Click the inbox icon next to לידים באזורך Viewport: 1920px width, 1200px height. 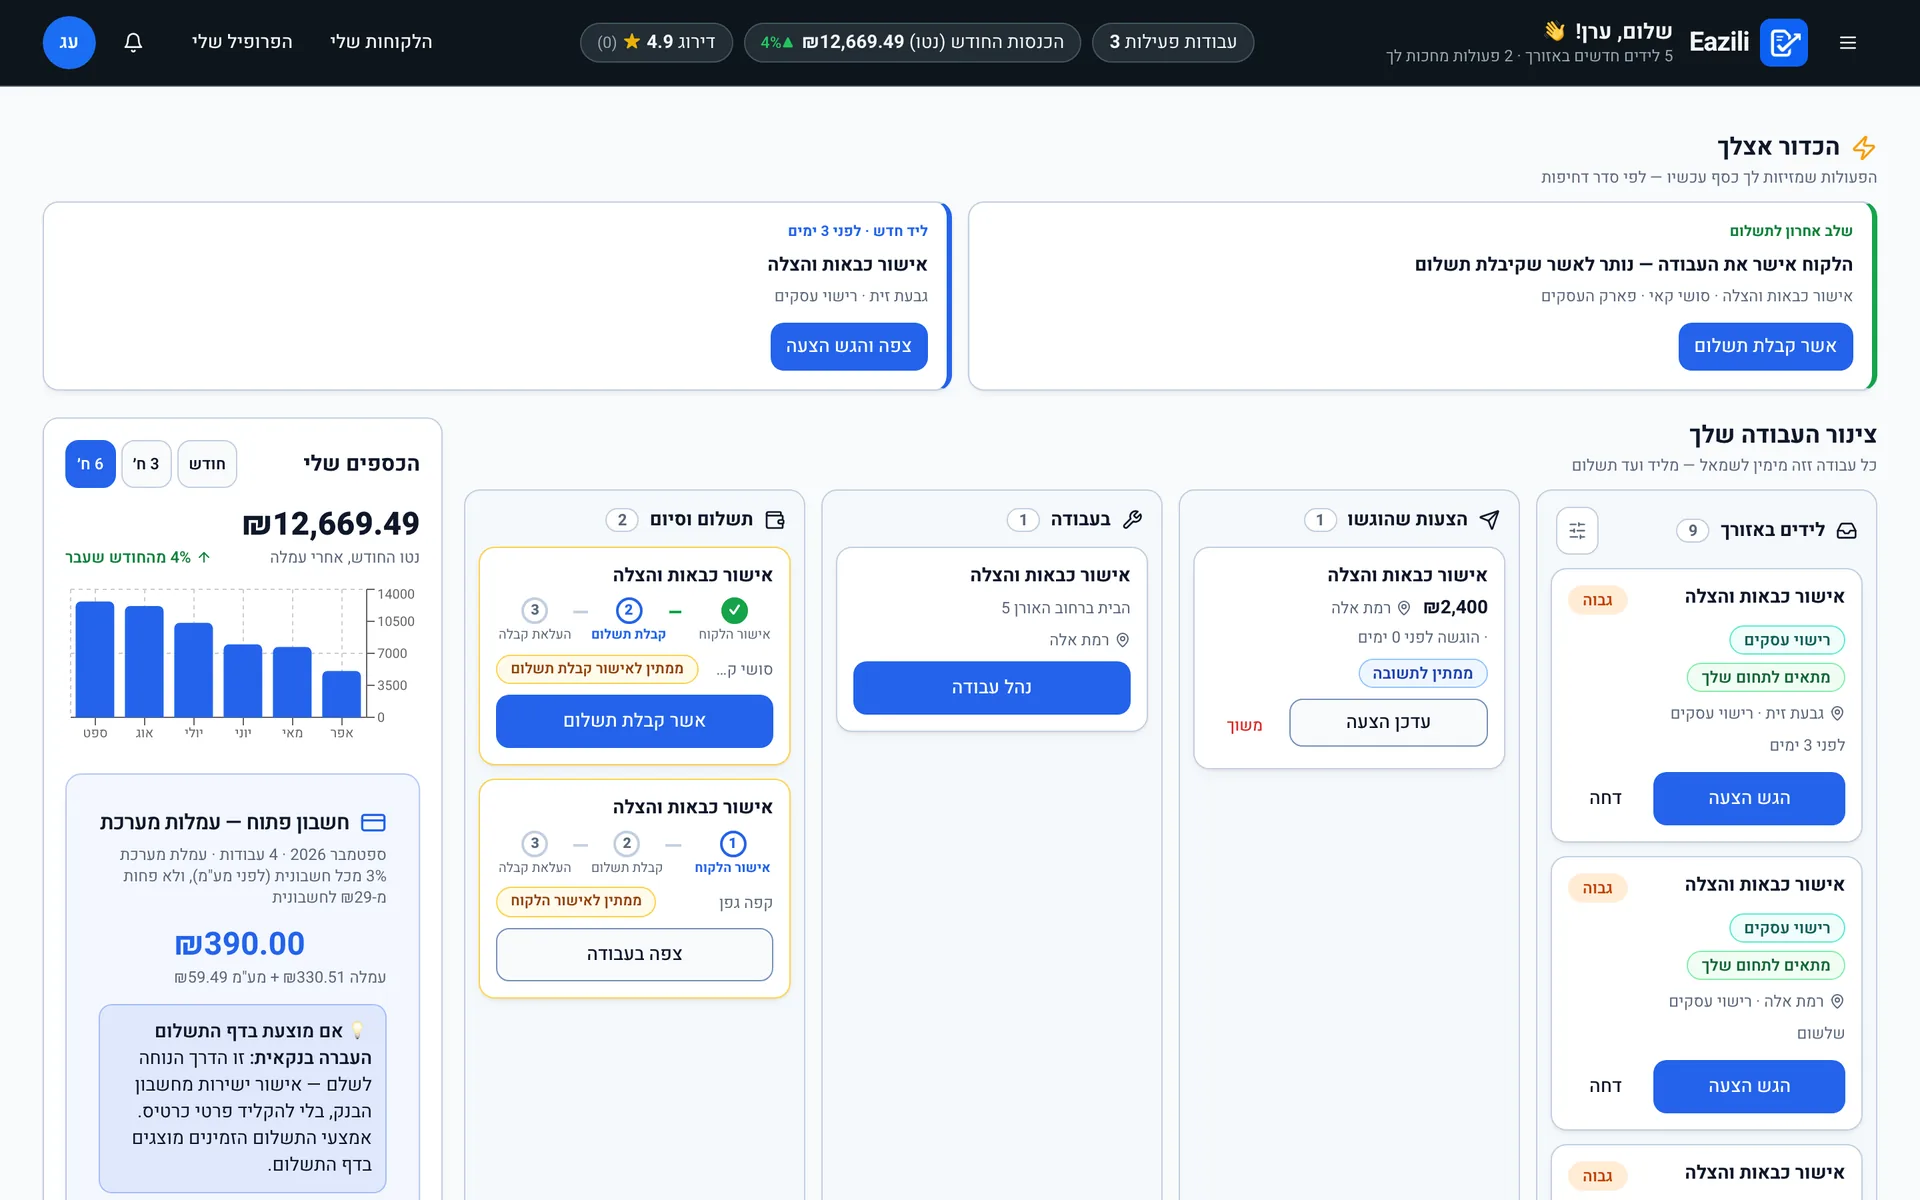[1847, 530]
